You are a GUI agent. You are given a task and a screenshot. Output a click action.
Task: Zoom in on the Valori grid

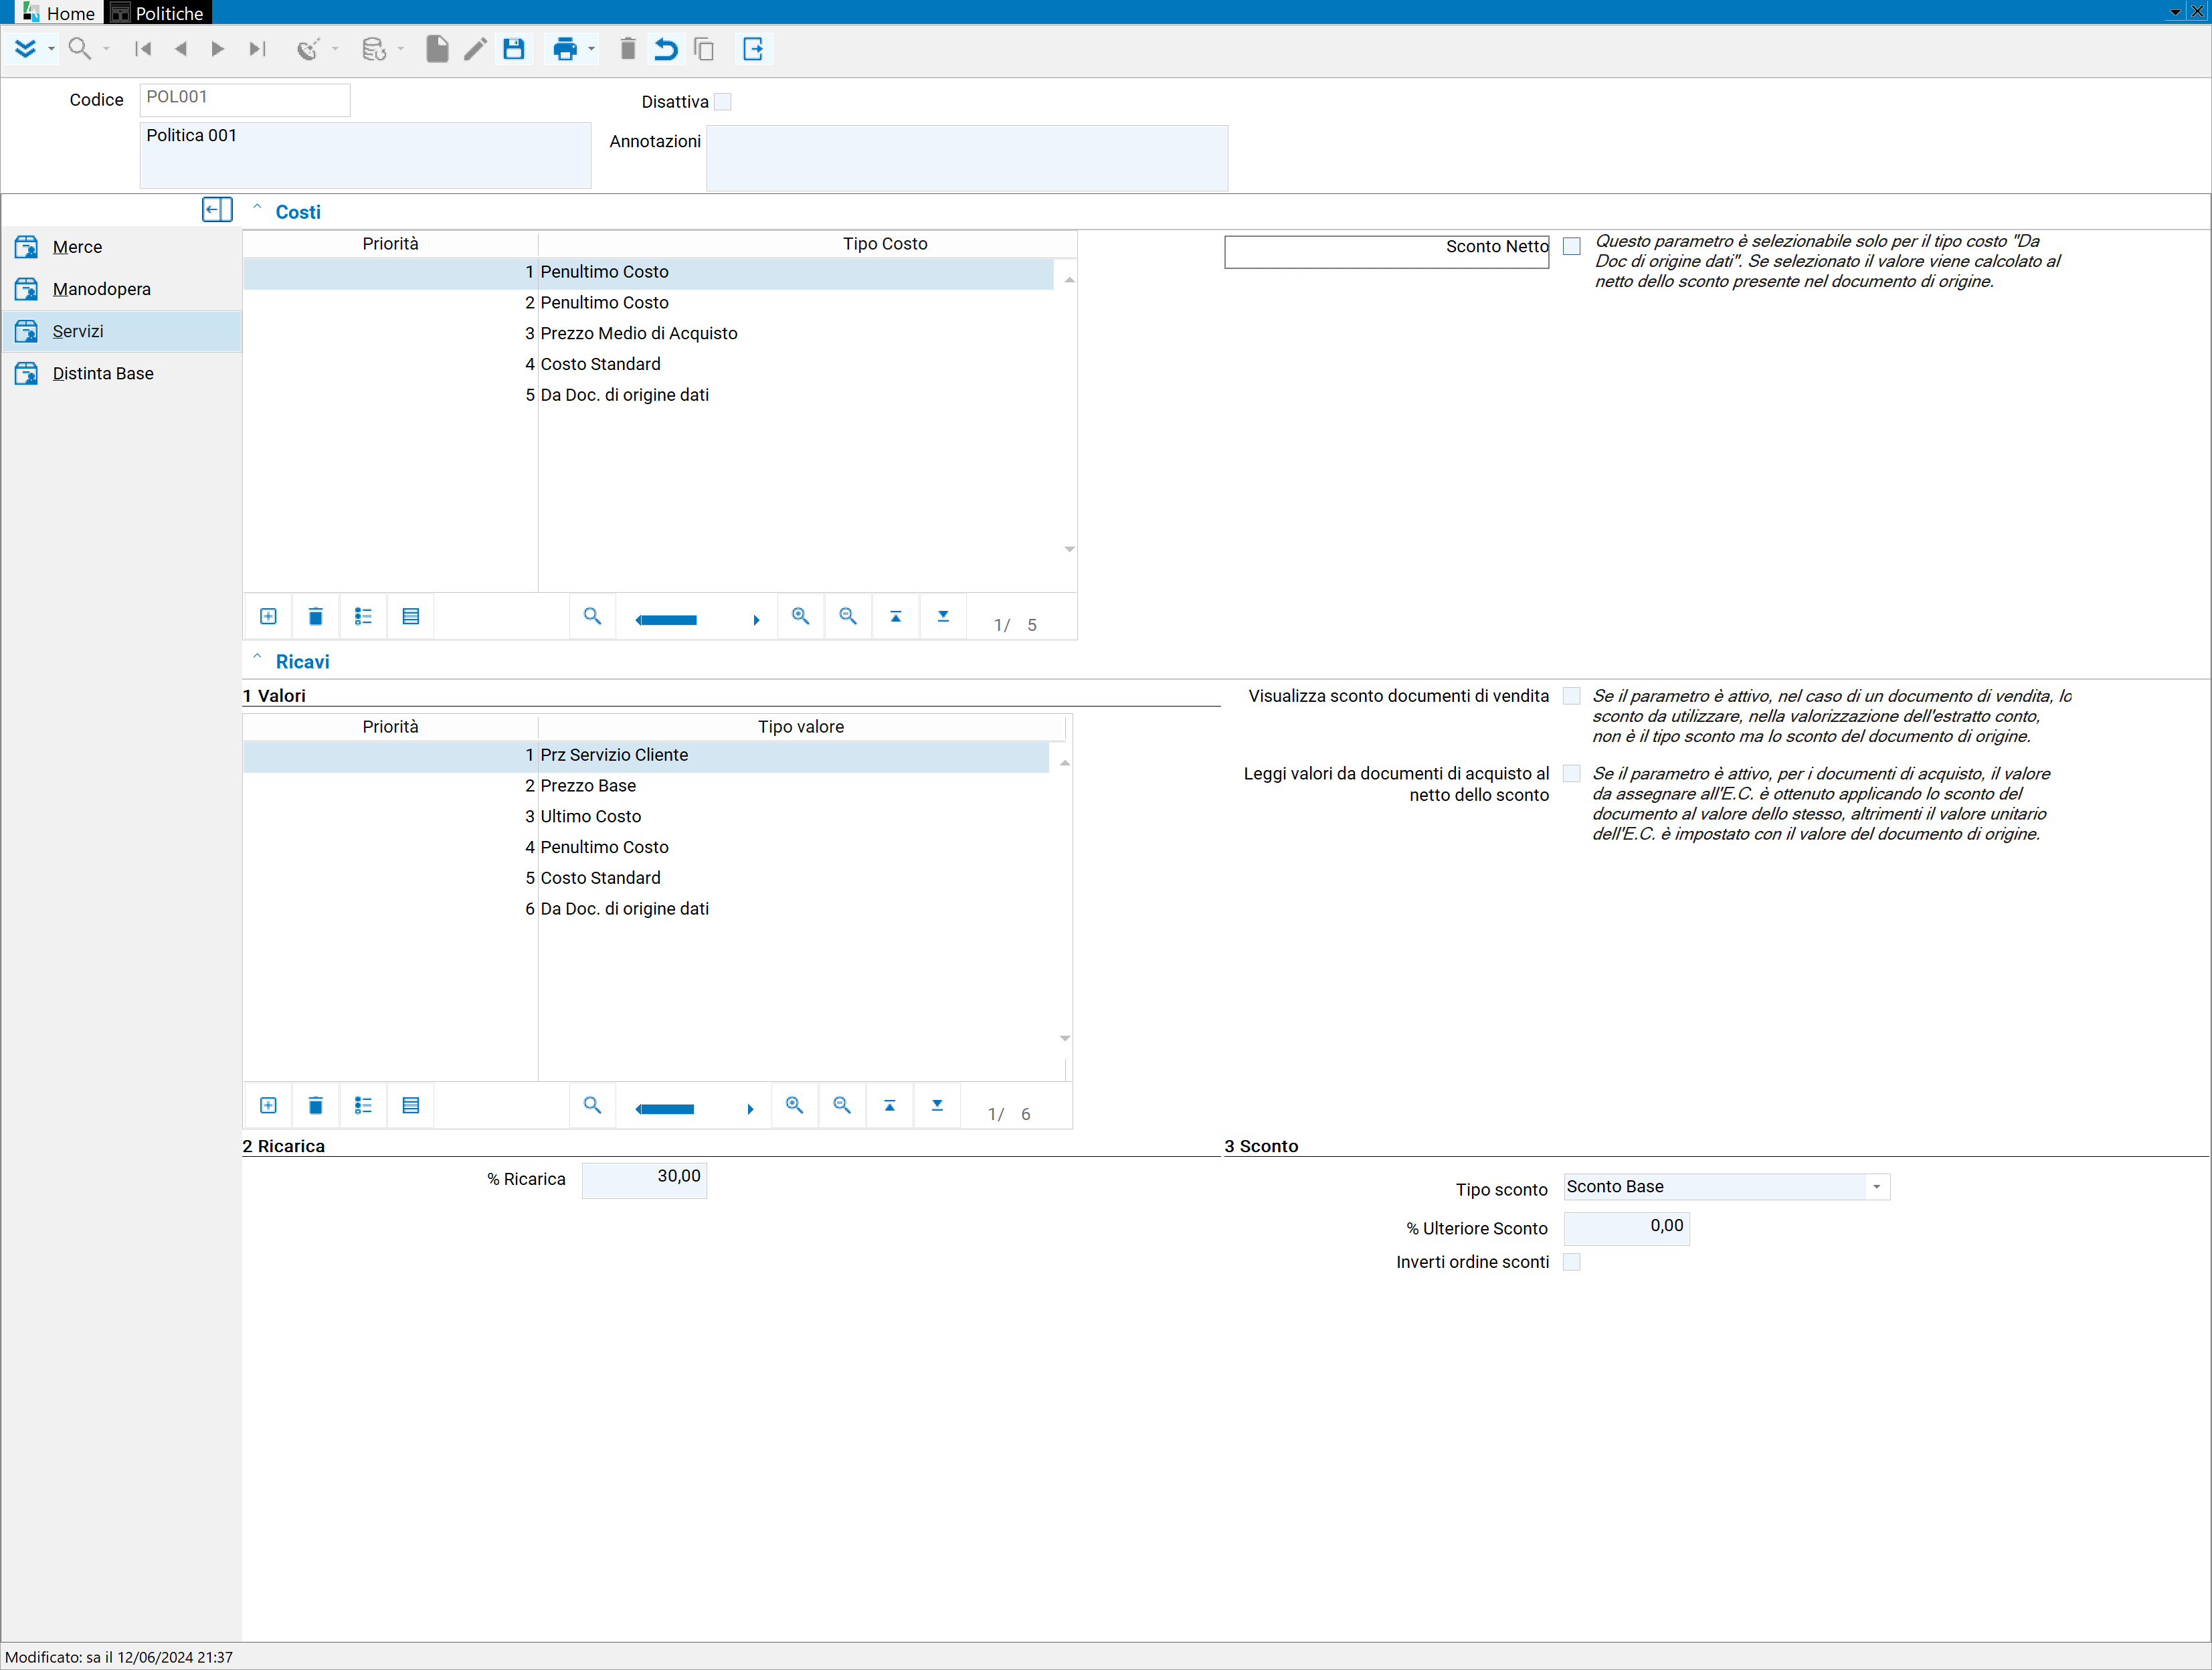[x=794, y=1105]
